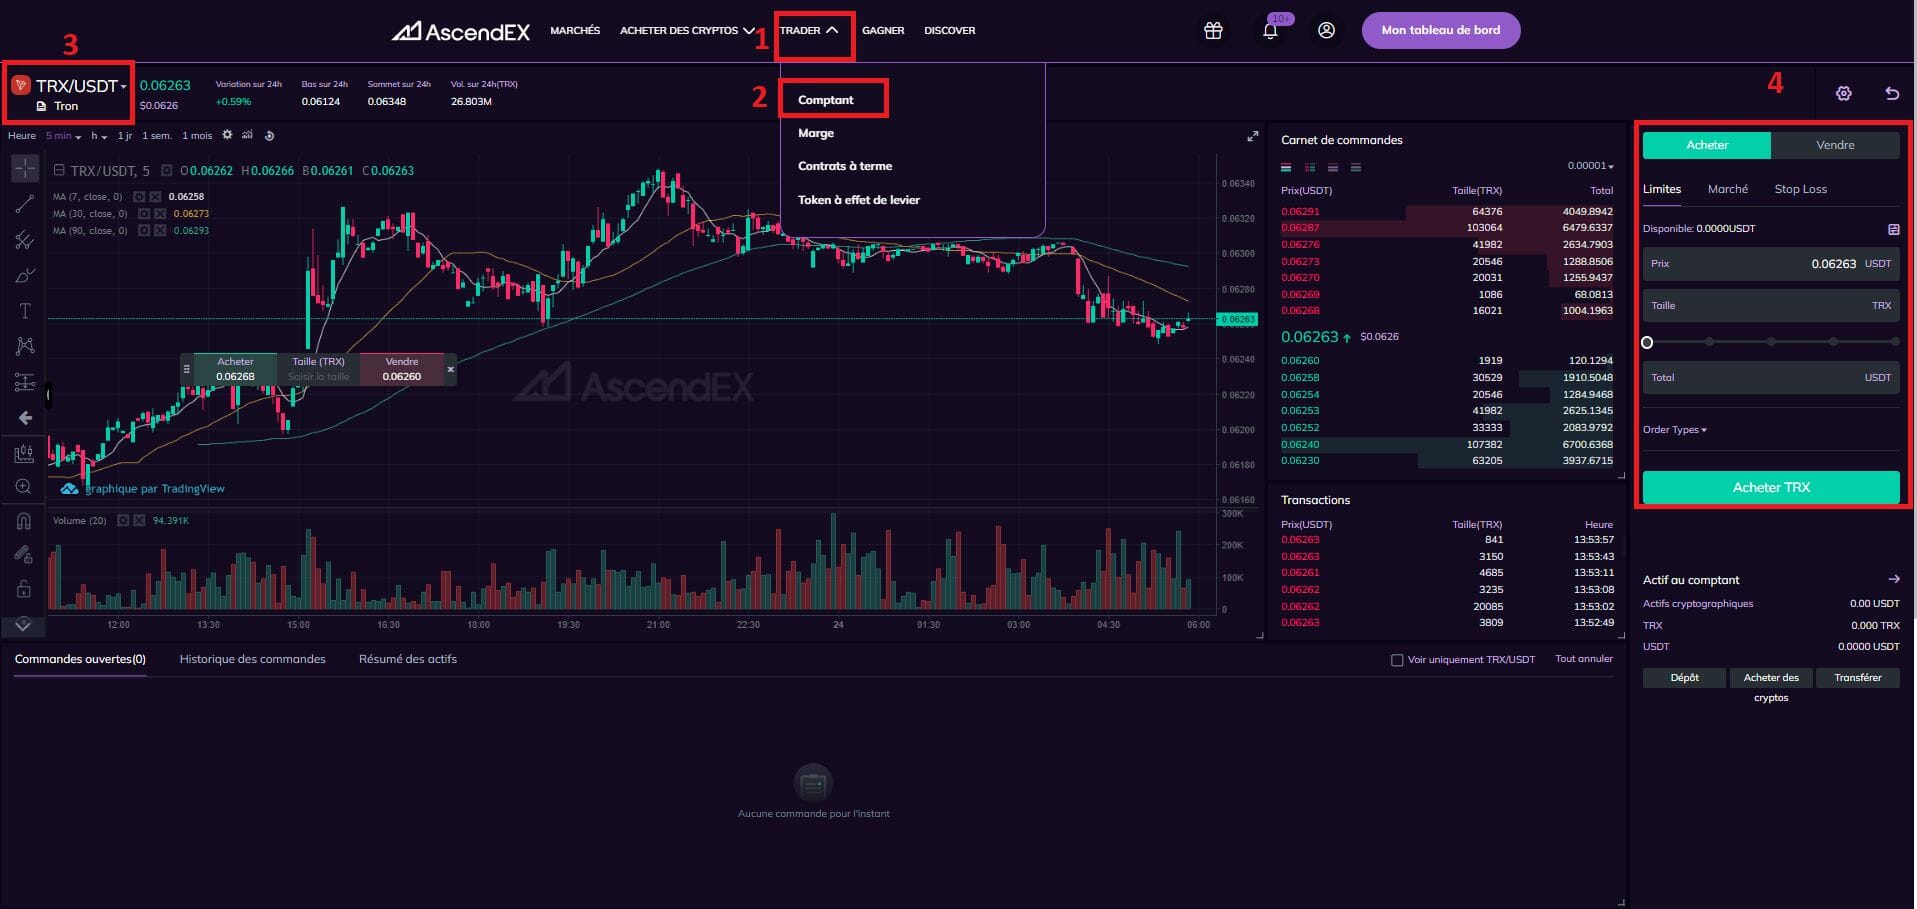Select the brush drawing tool
1917x909 pixels.
(x=25, y=275)
